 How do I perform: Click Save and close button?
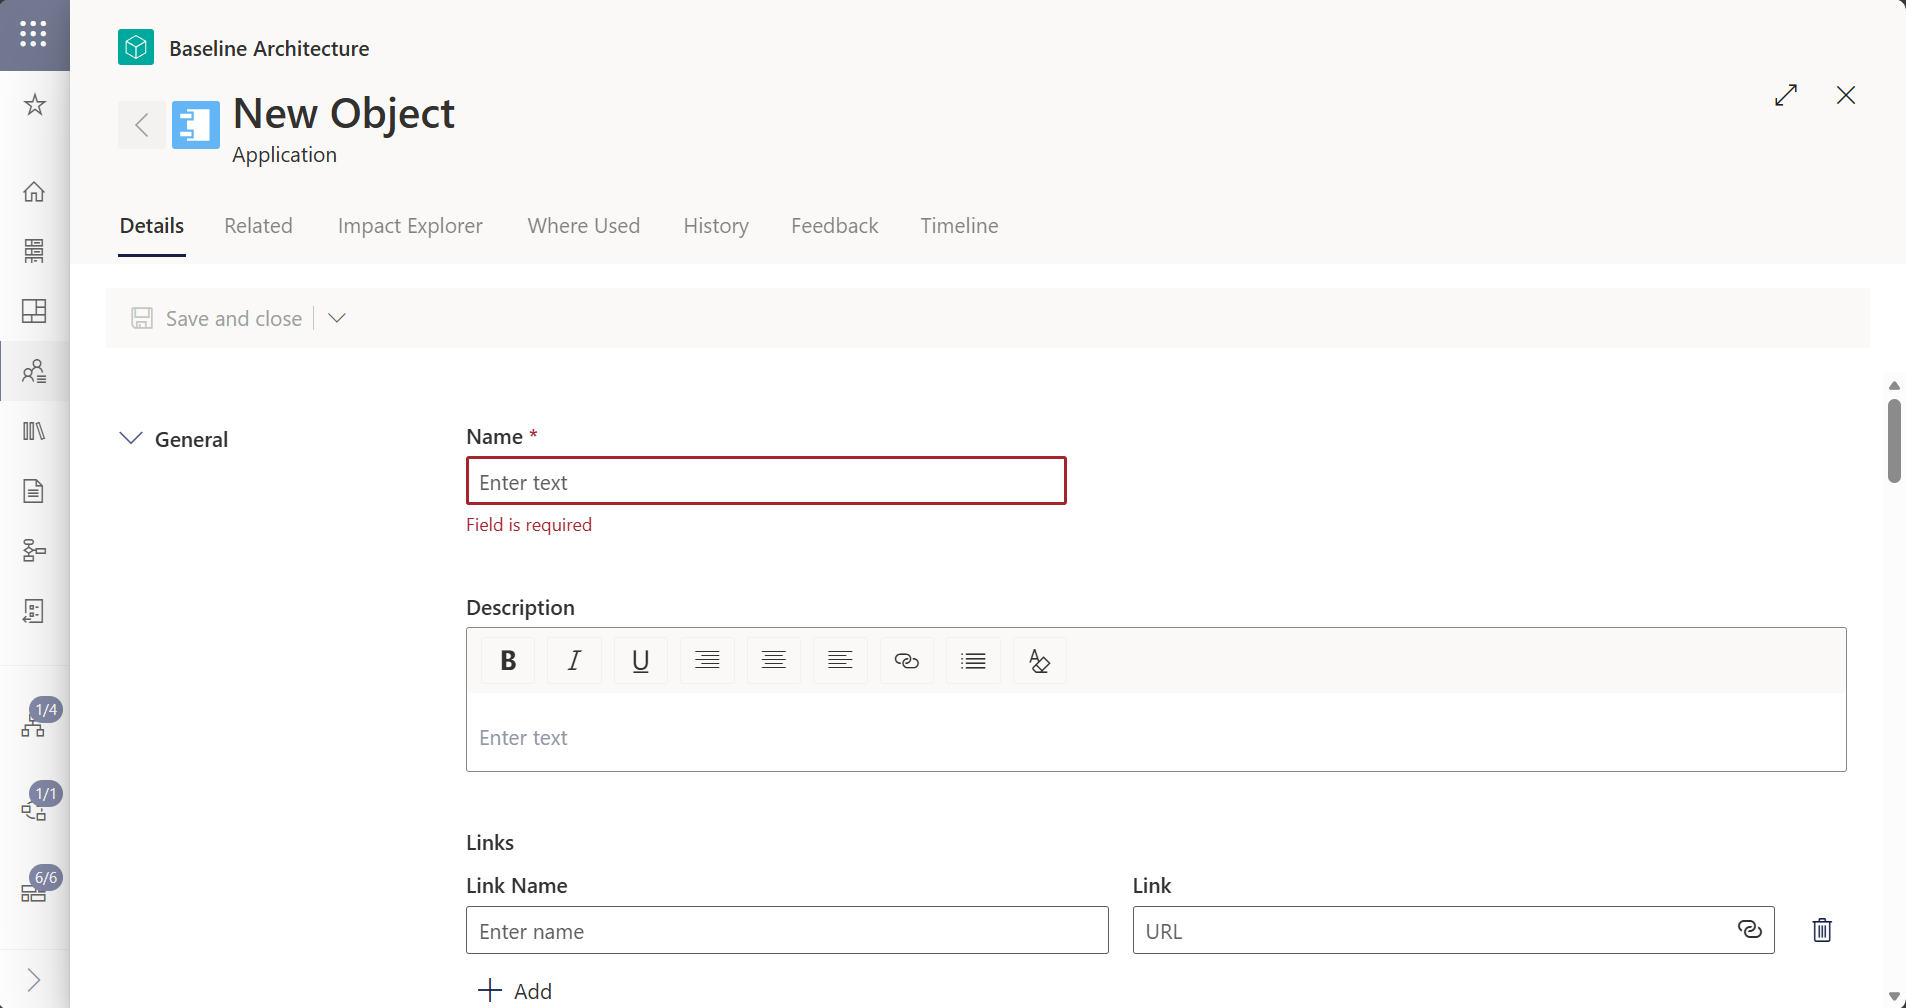pyautogui.click(x=217, y=318)
